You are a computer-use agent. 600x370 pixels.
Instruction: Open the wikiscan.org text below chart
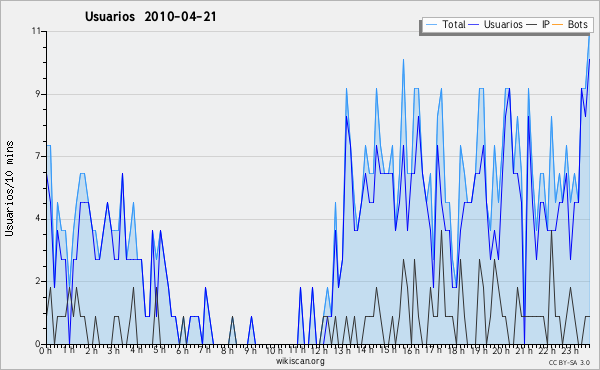300,361
